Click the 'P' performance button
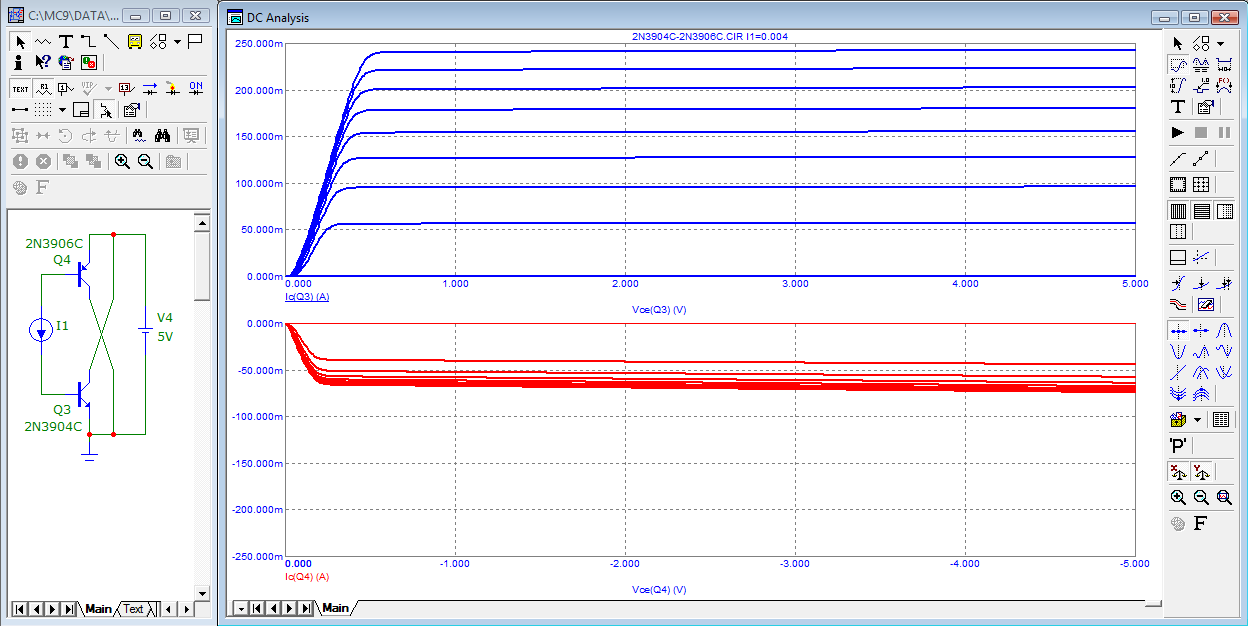 (x=1178, y=445)
